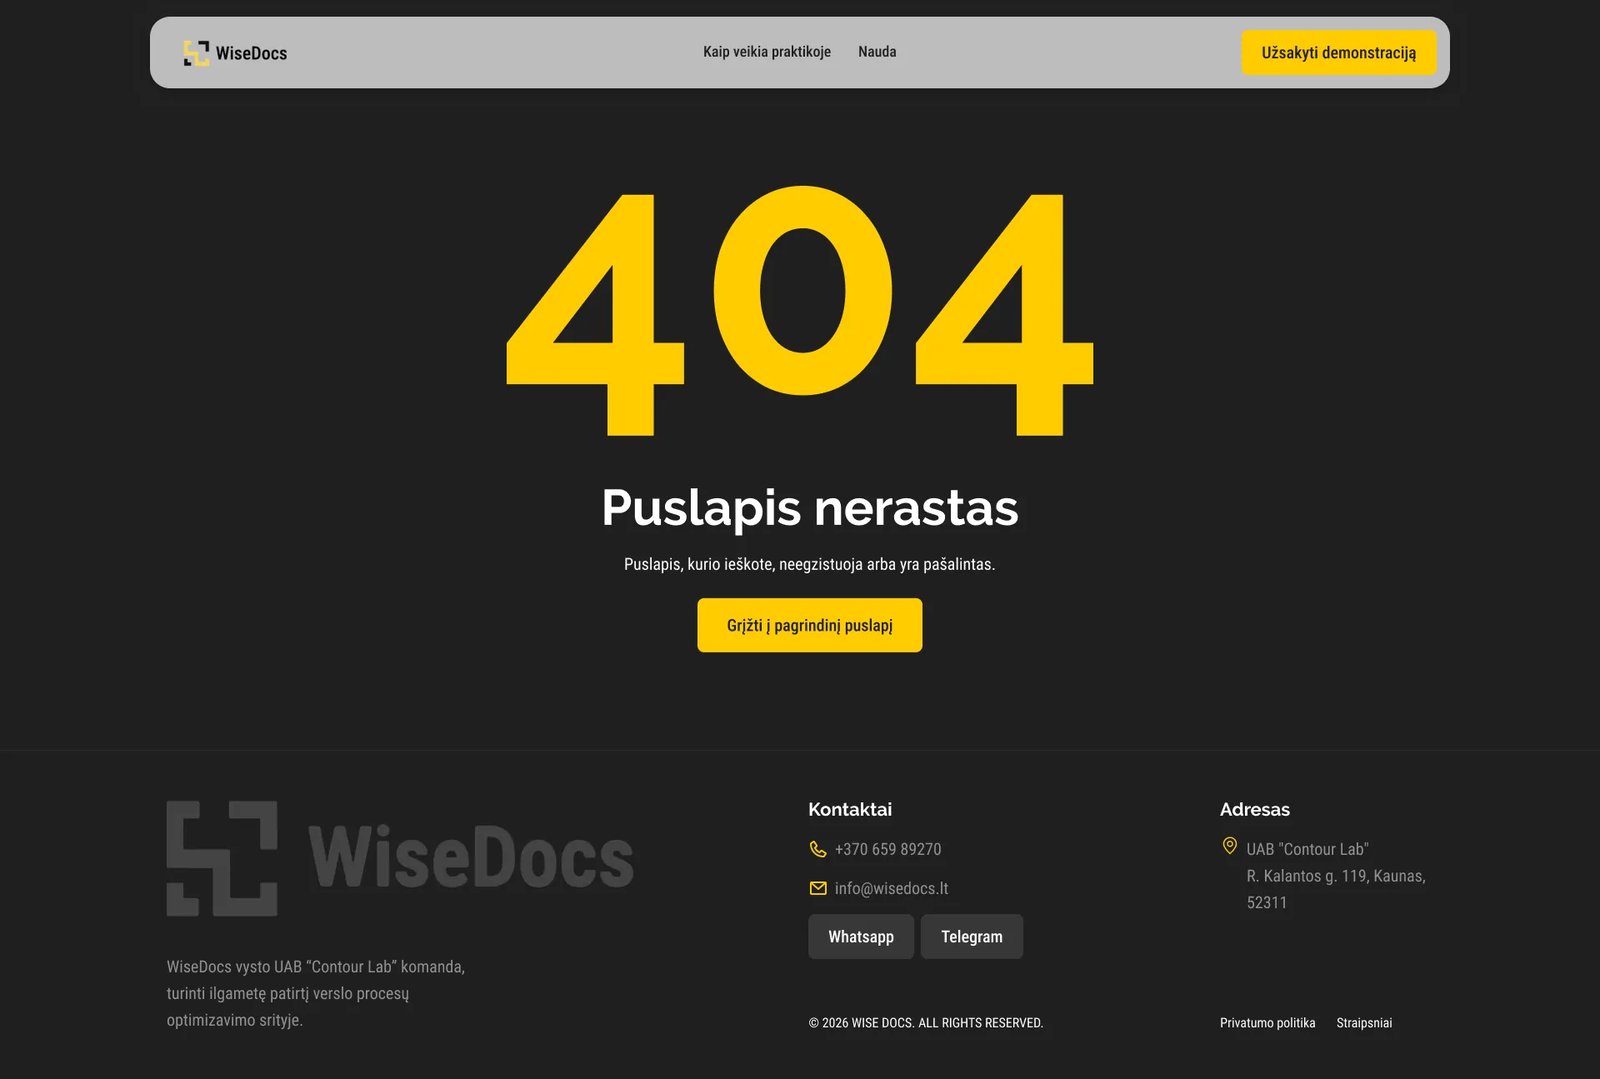Open the info@wisedocs.lt email link
Viewport: 1600px width, 1079px height.
coord(891,888)
